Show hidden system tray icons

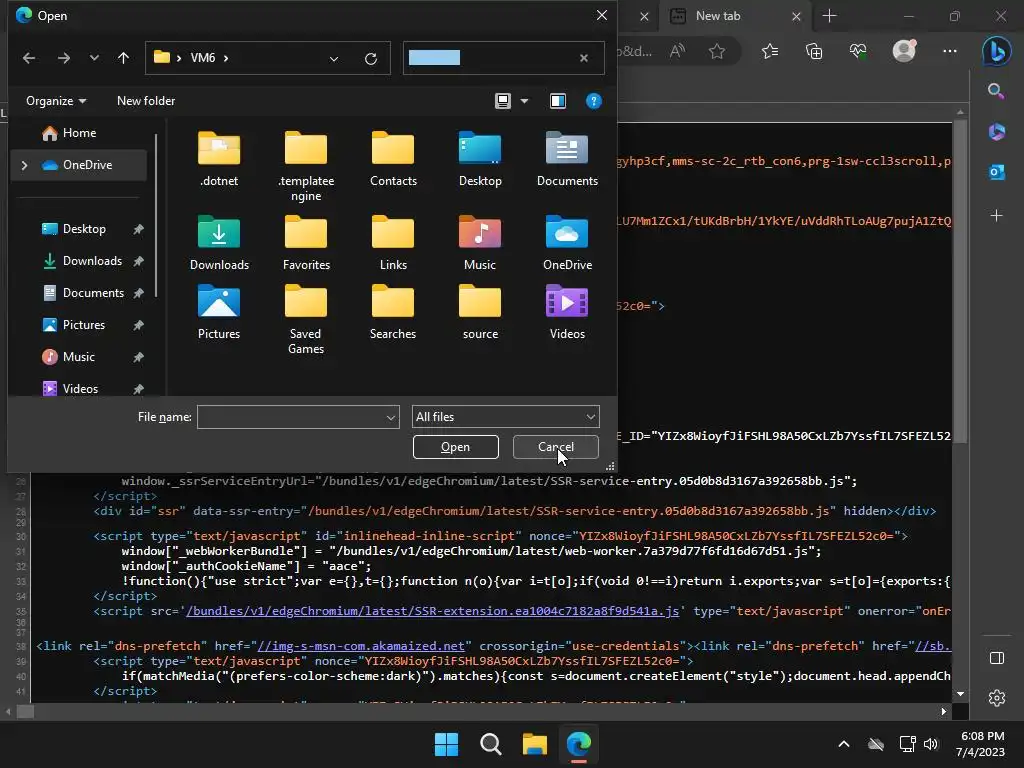point(844,744)
